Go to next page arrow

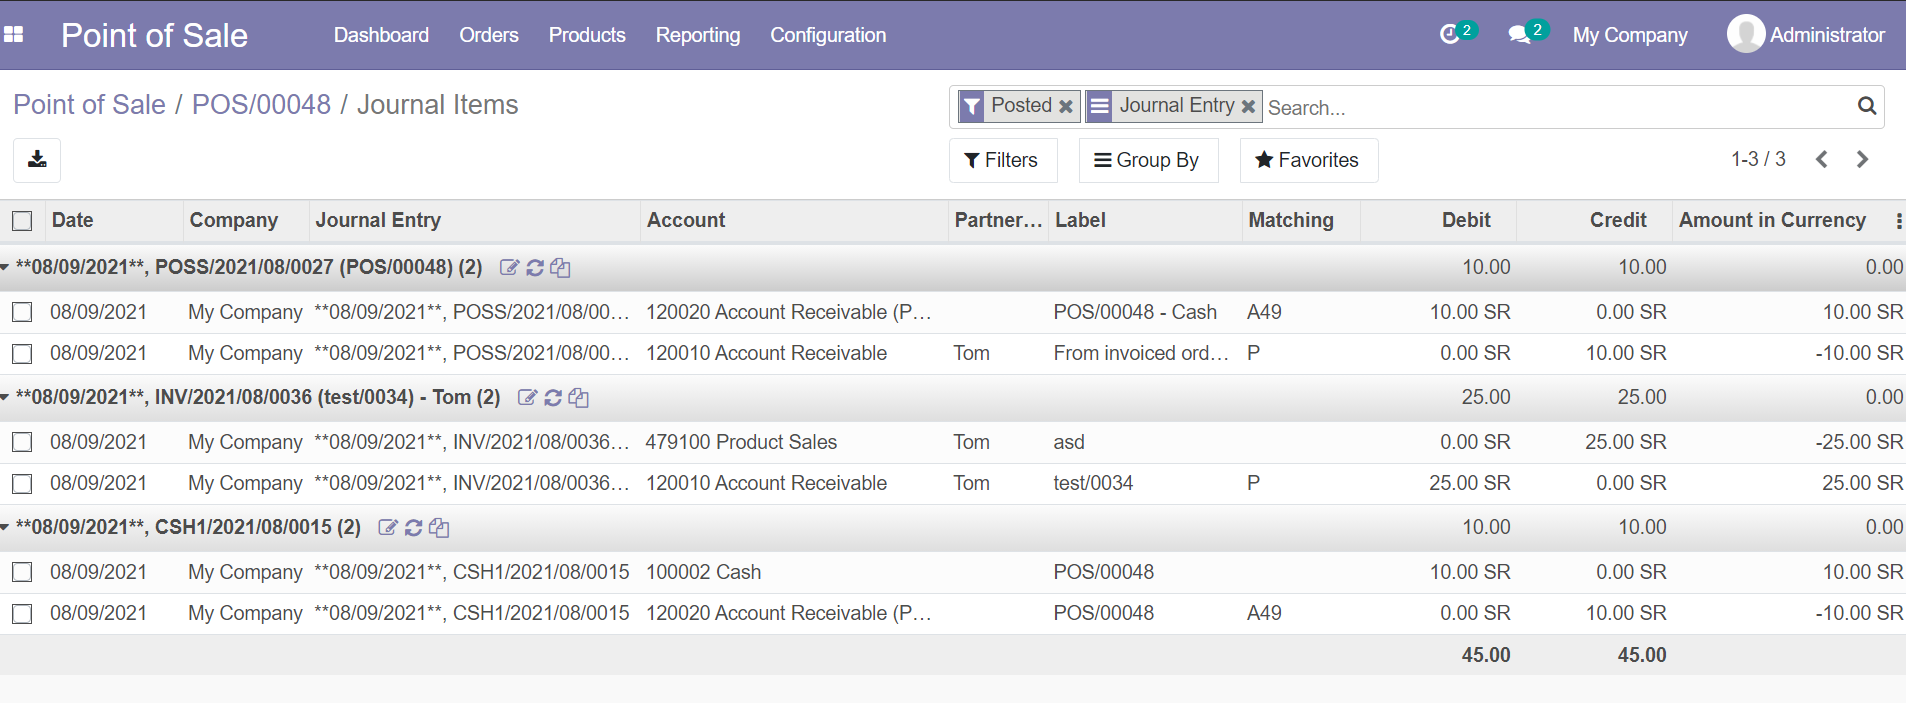coord(1862,160)
